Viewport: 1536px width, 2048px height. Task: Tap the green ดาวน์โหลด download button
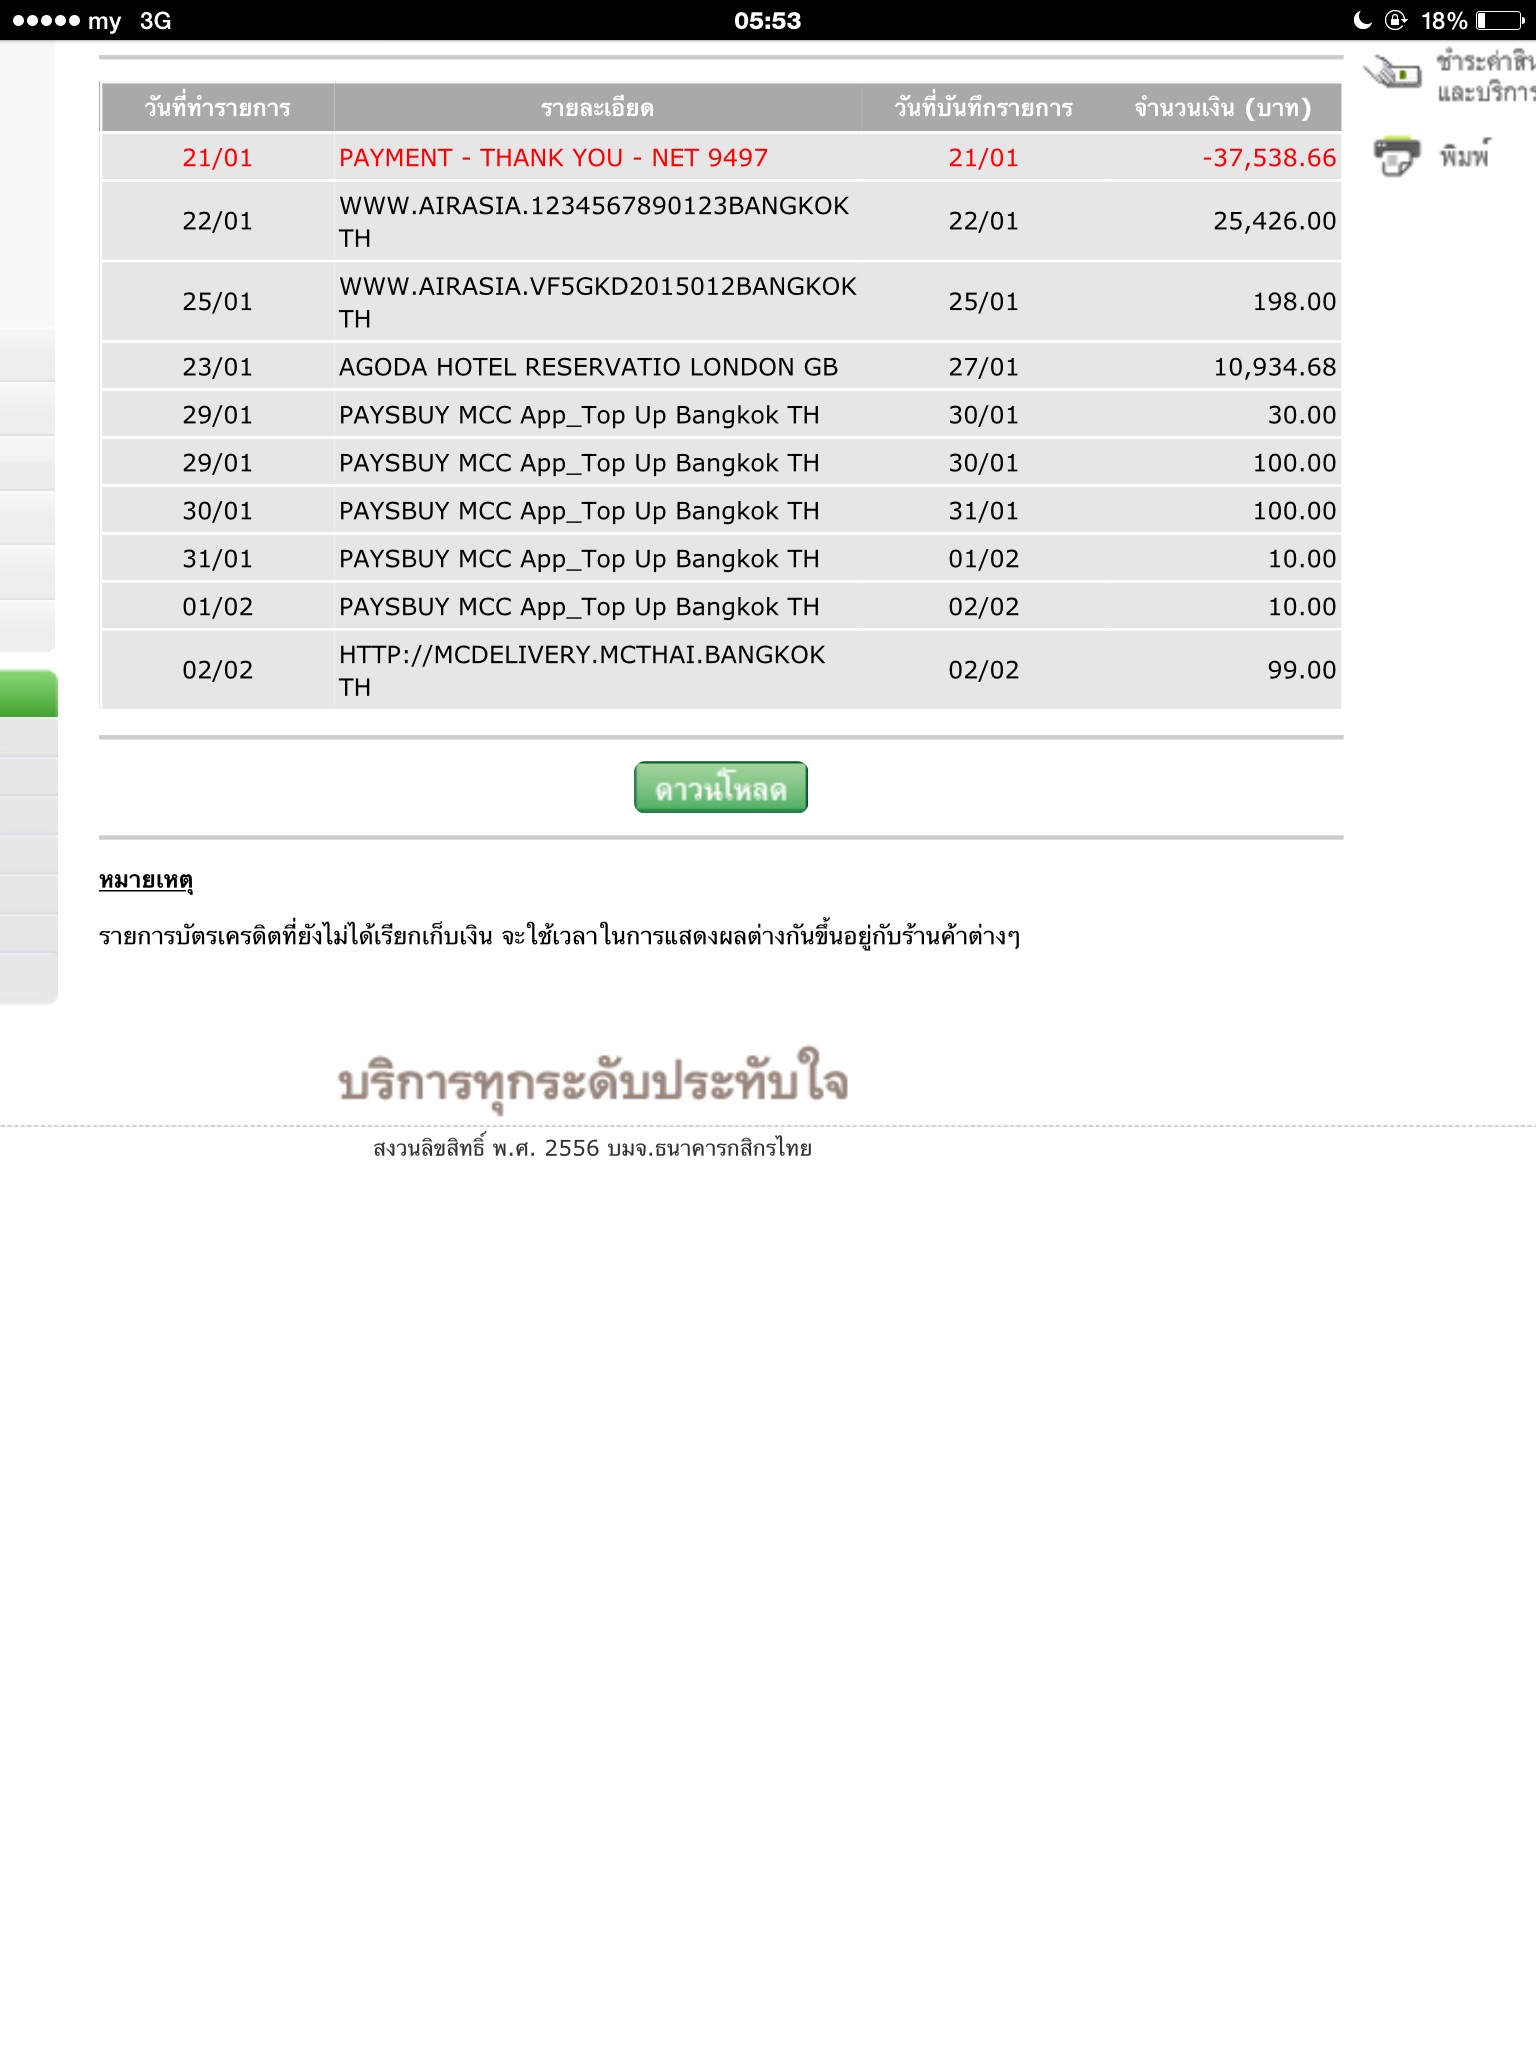pyautogui.click(x=720, y=788)
